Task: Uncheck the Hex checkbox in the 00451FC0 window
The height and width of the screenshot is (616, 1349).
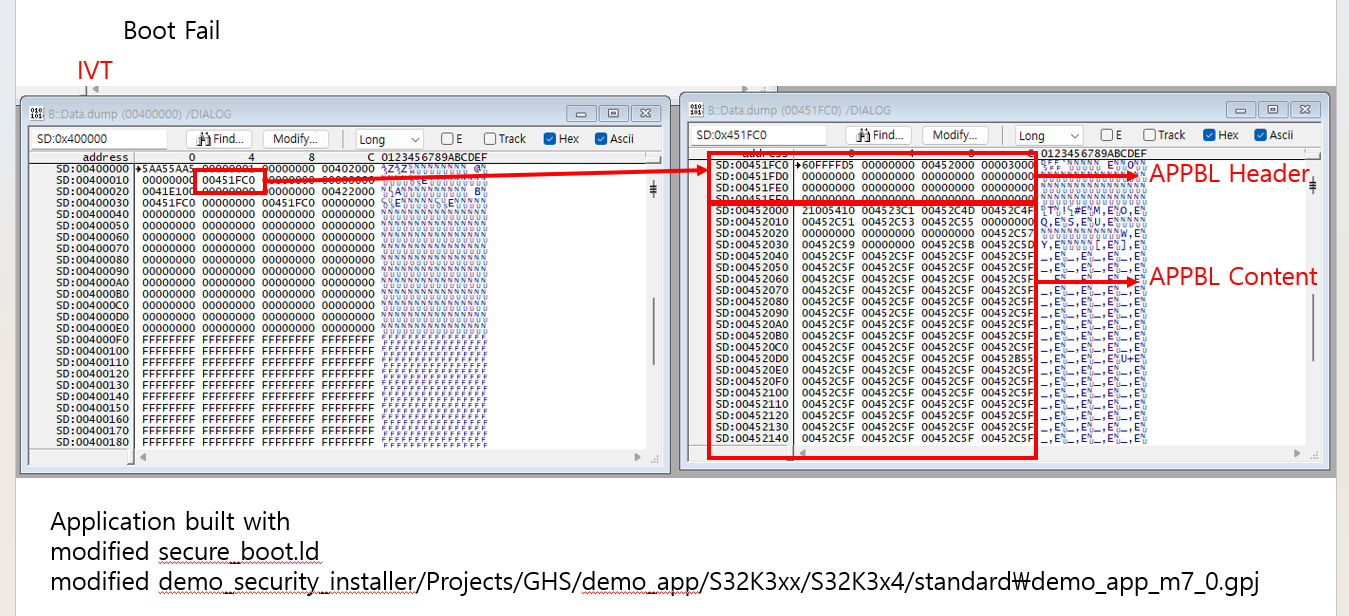Action: point(1211,135)
